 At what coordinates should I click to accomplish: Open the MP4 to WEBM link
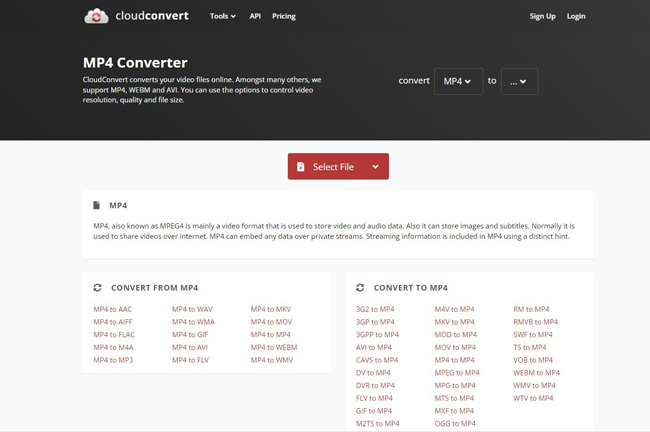(x=274, y=347)
